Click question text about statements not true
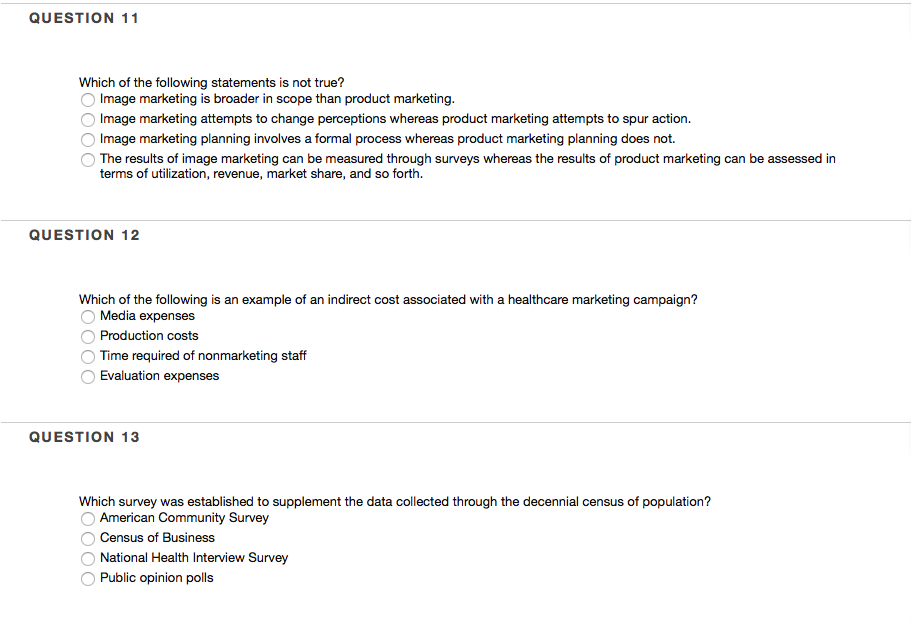The height and width of the screenshot is (622, 911). coord(211,82)
